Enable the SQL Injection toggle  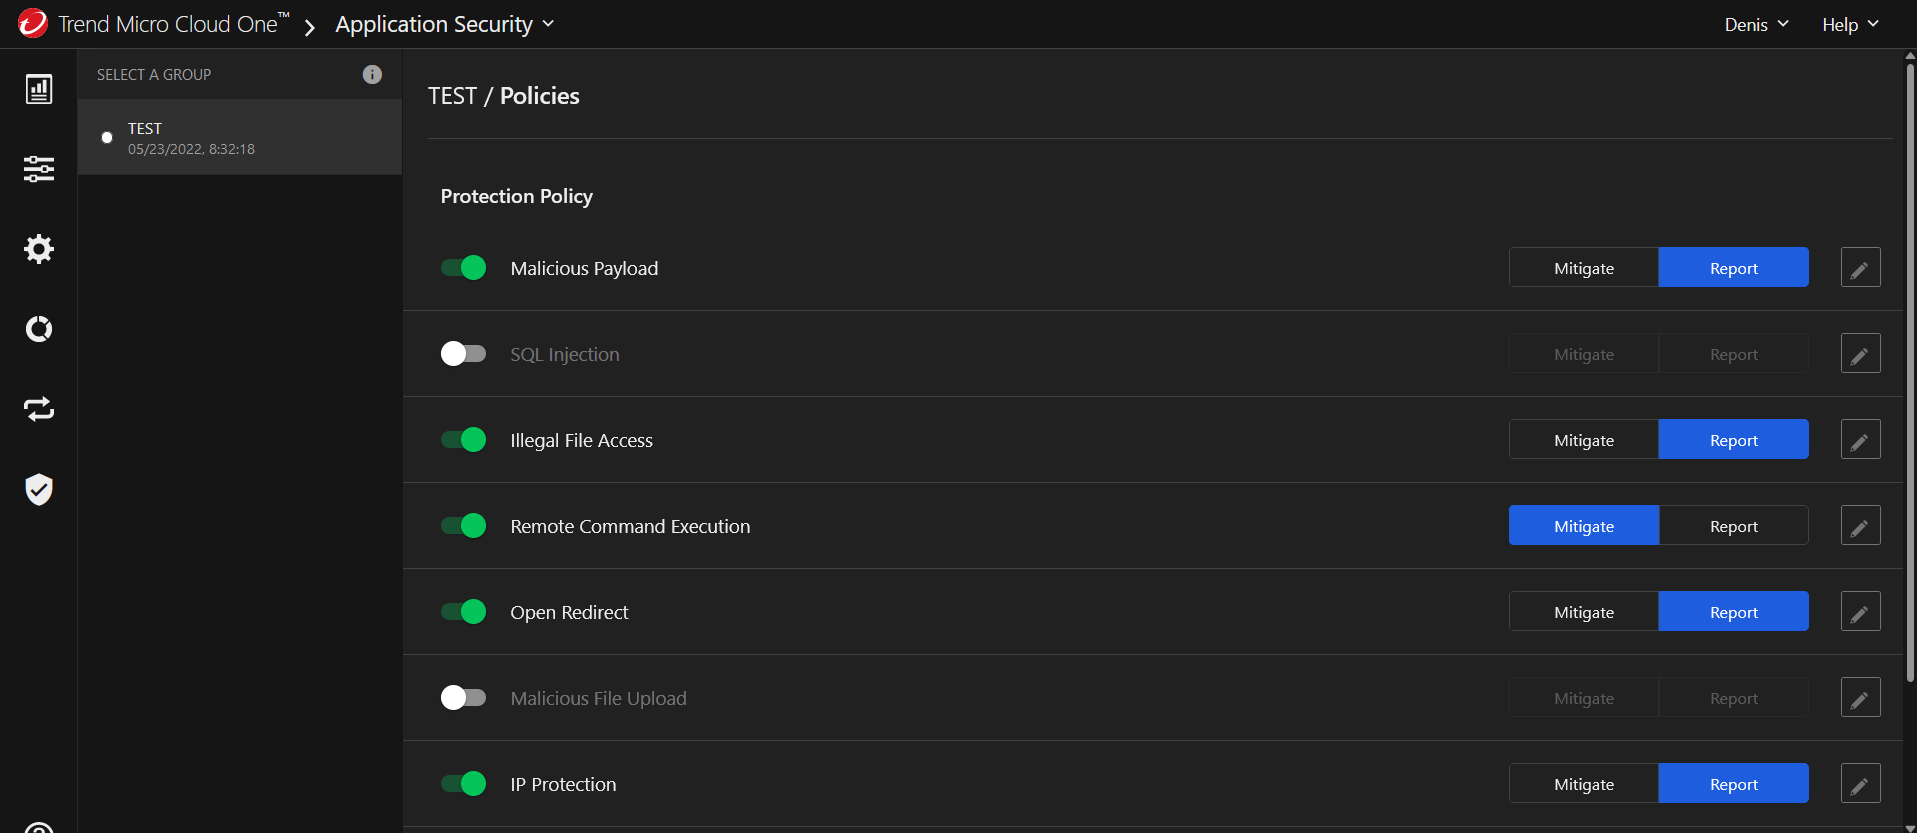coord(464,354)
